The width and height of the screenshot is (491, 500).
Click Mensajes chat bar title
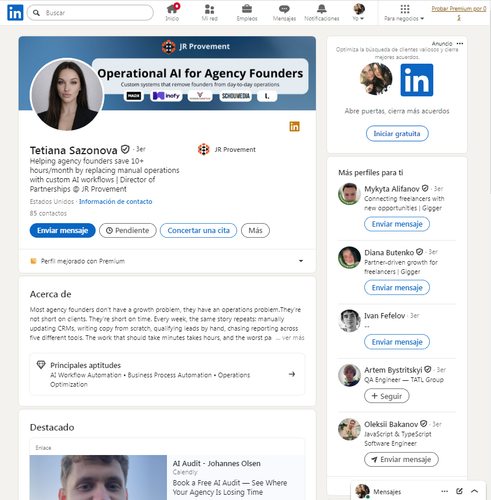[387, 492]
